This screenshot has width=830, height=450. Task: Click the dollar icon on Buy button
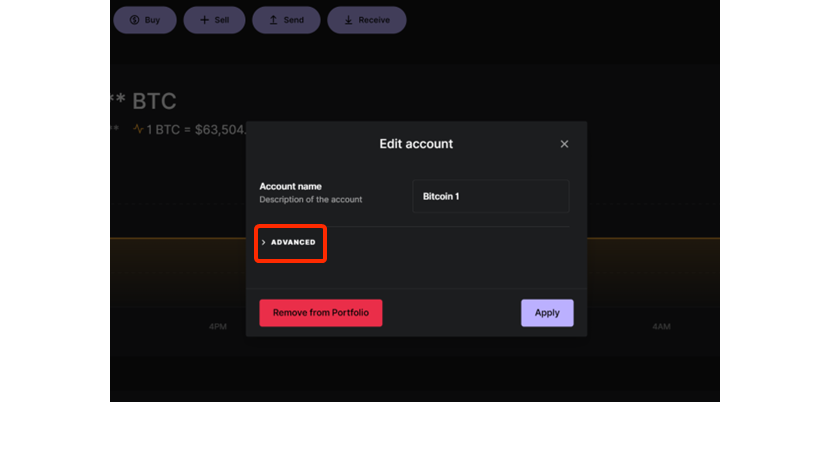pyautogui.click(x=134, y=20)
